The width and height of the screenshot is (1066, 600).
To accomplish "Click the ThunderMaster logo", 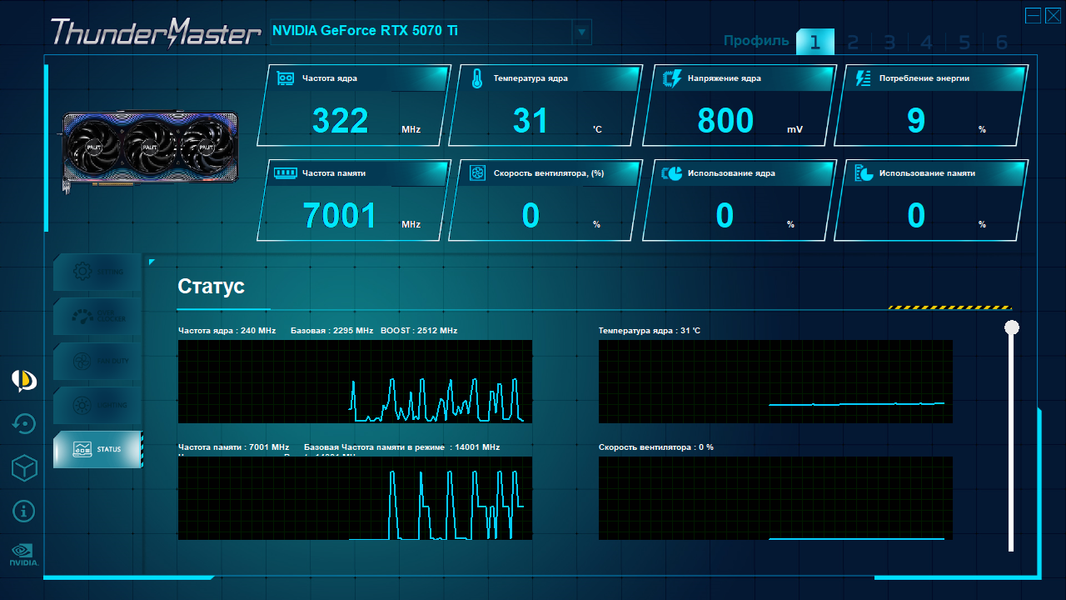I will tap(156, 32).
